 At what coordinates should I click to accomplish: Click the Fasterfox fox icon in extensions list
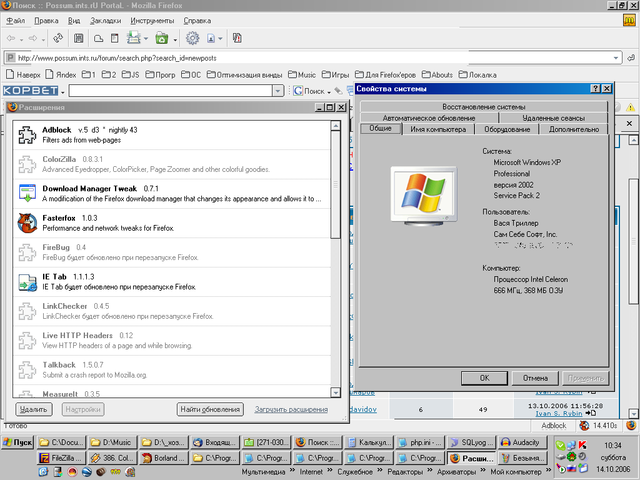[27, 222]
